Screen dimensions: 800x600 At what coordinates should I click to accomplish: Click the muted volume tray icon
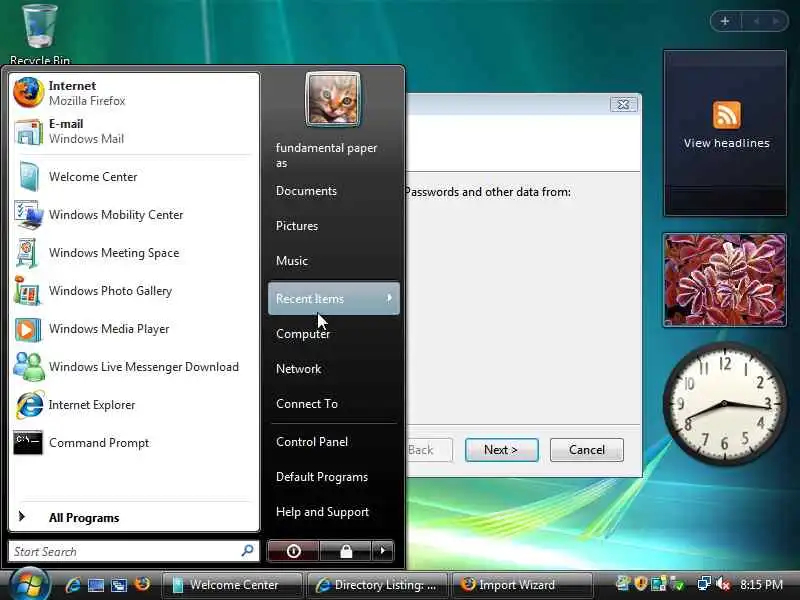point(723,584)
